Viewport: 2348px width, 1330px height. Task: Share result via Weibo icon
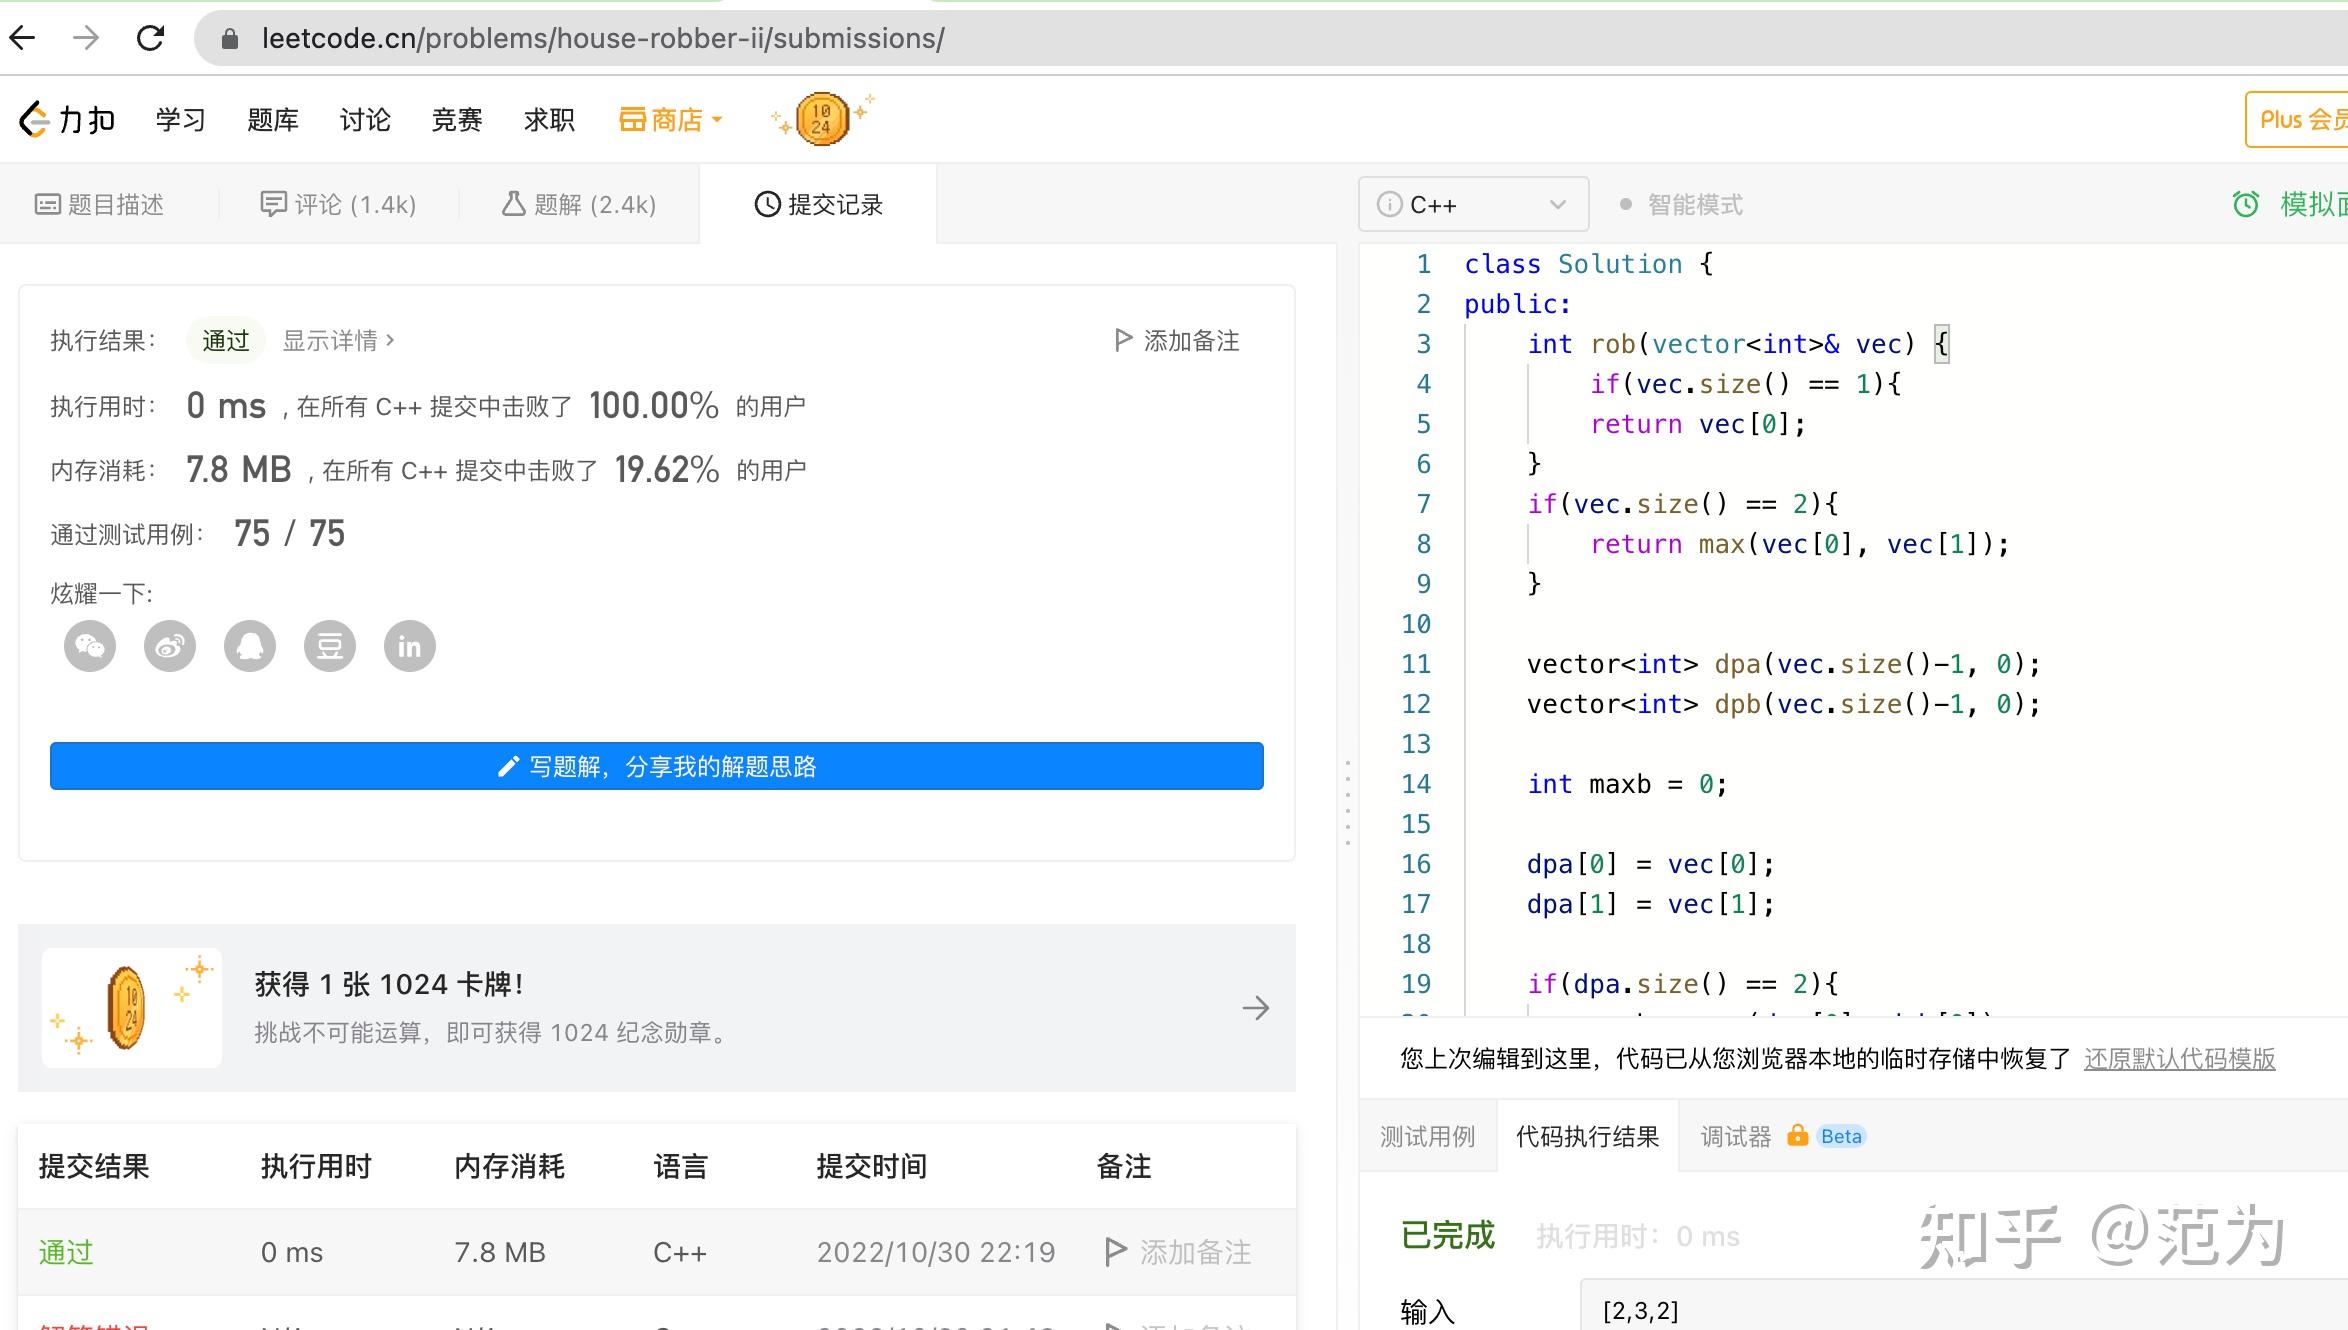tap(170, 646)
